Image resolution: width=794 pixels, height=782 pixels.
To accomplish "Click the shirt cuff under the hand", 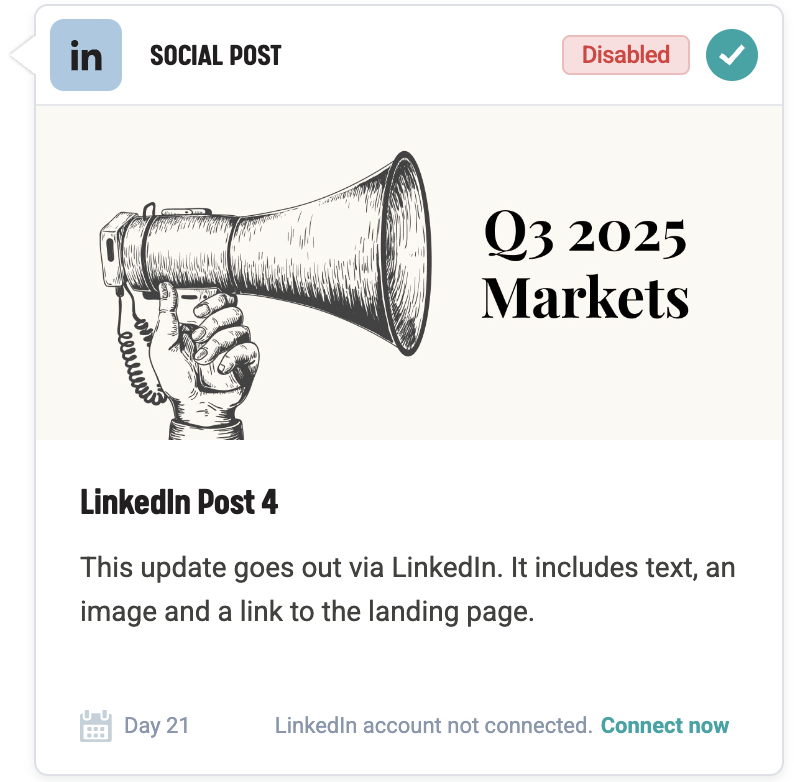I will point(207,428).
